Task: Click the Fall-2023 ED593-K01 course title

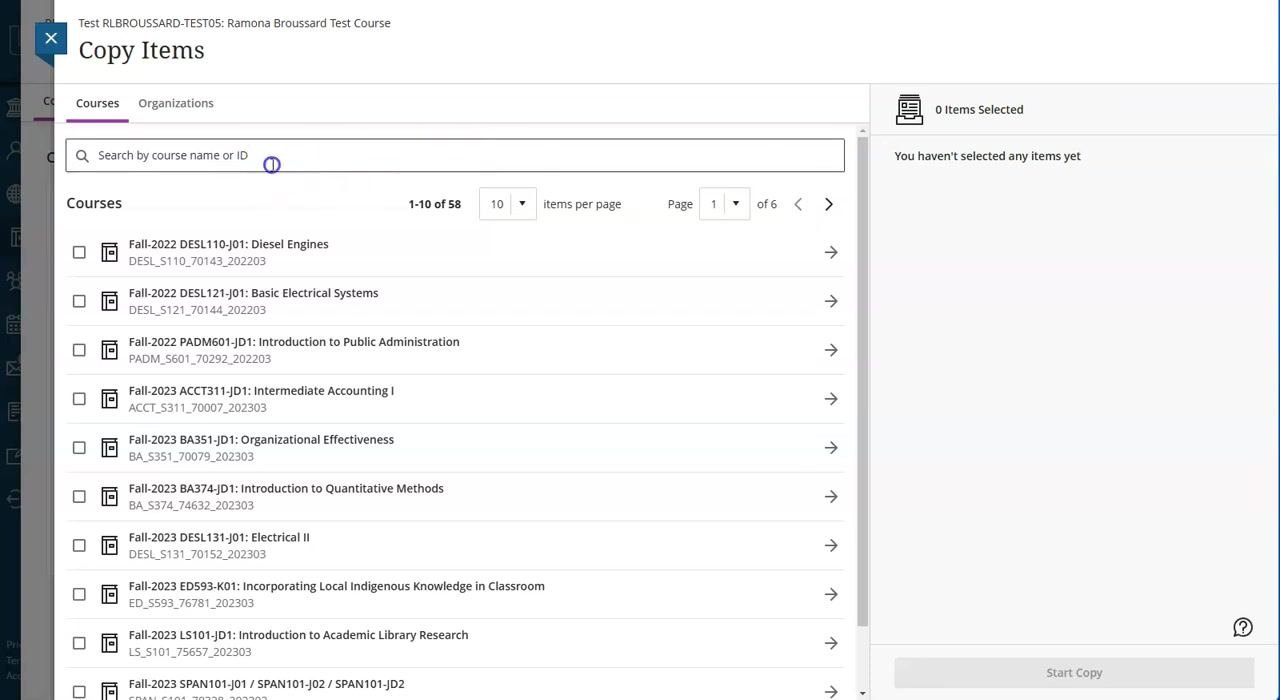Action: [337, 587]
